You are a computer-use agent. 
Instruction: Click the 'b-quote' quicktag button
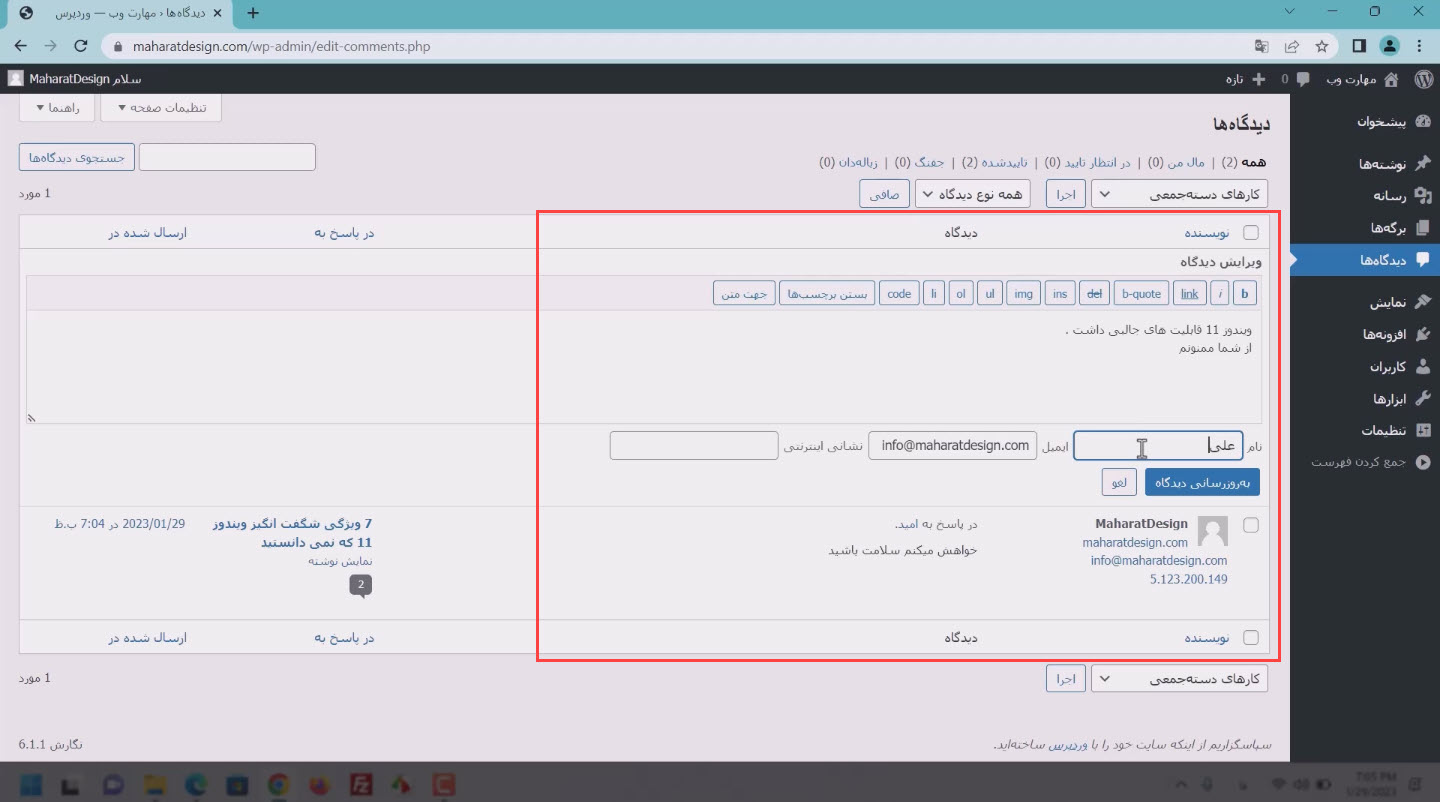click(x=1141, y=293)
